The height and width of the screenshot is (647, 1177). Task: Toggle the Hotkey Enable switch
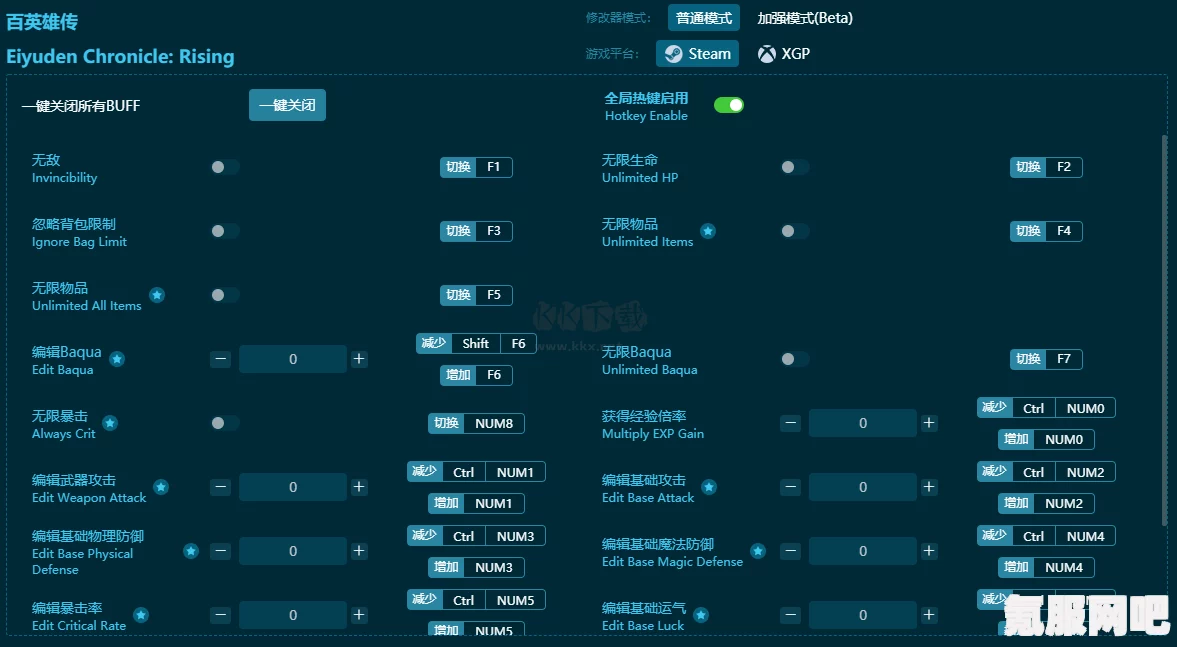pyautogui.click(x=728, y=105)
